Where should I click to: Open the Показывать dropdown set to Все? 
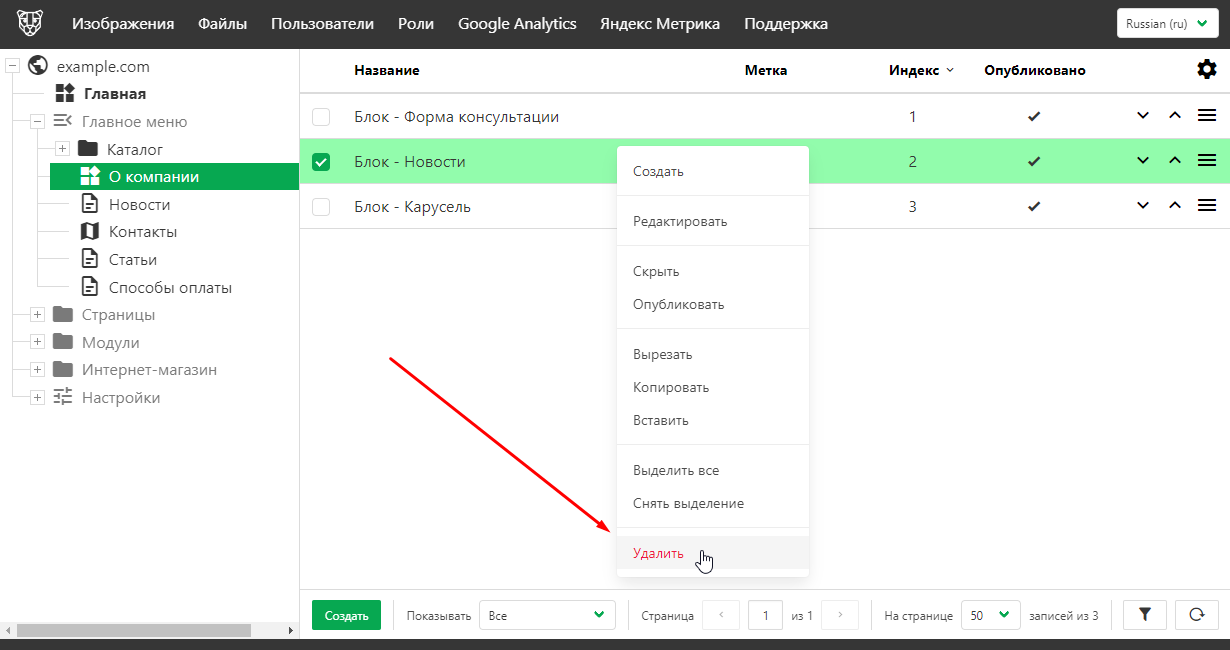[x=547, y=615]
